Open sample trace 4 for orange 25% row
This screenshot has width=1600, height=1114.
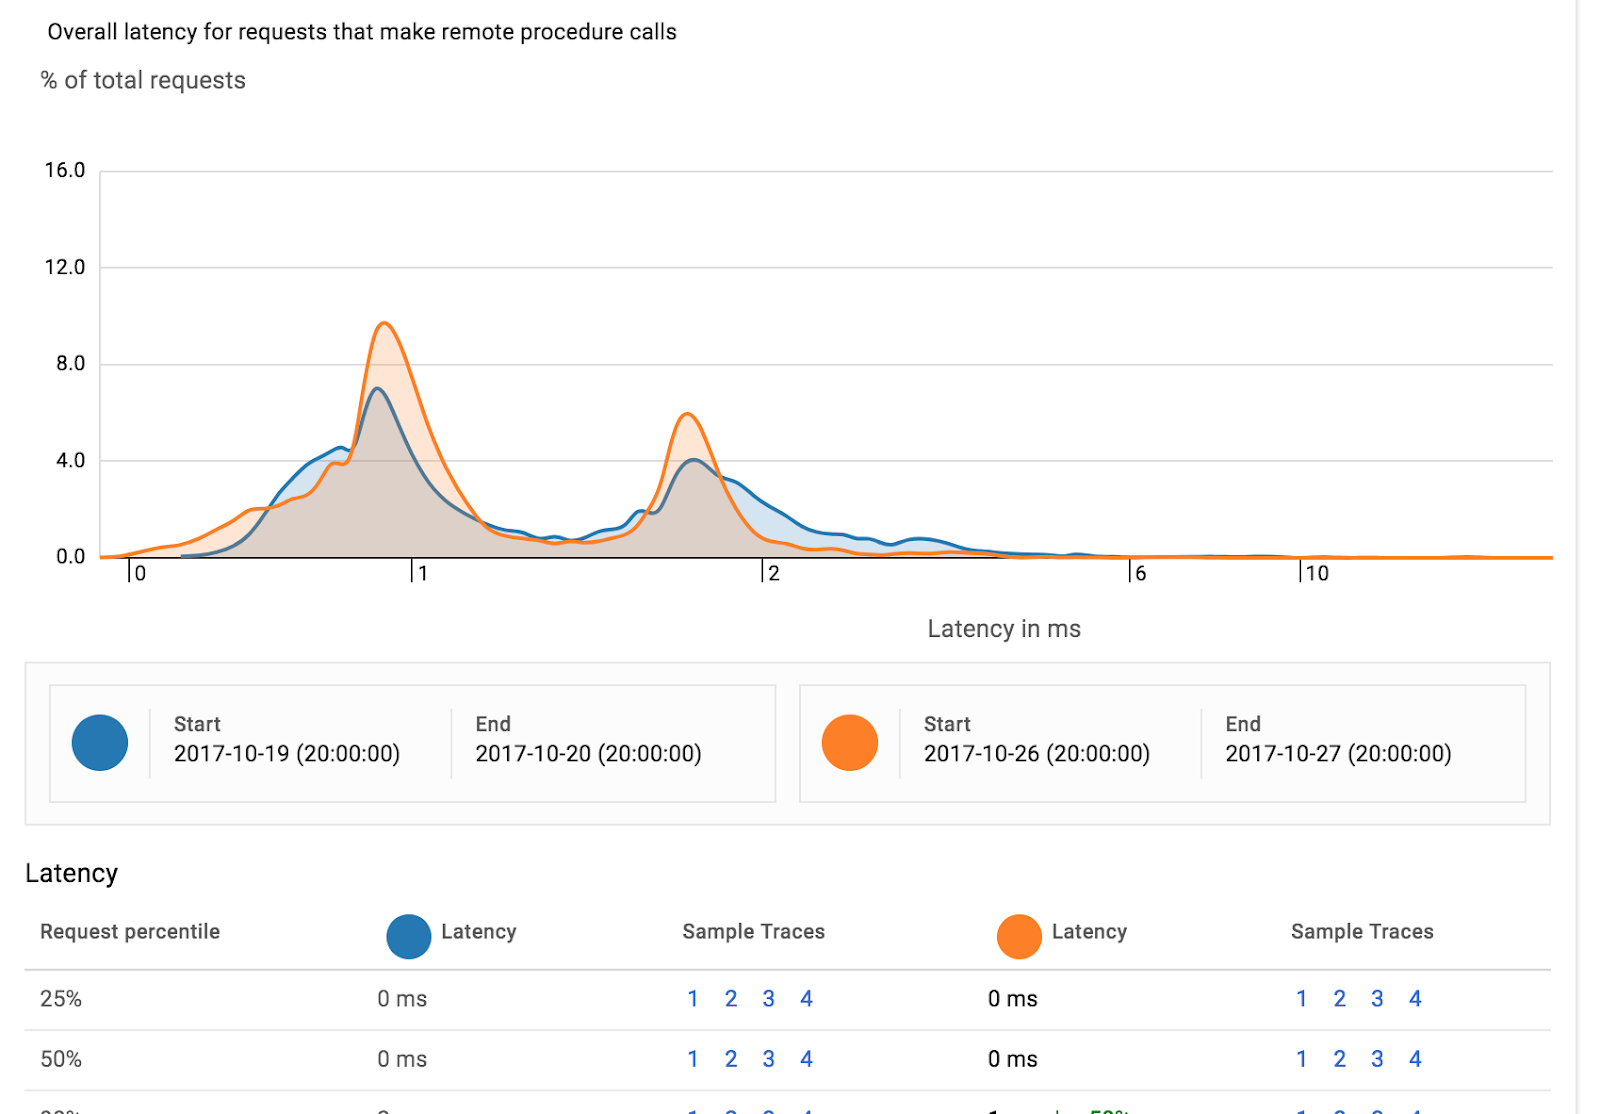click(1415, 999)
